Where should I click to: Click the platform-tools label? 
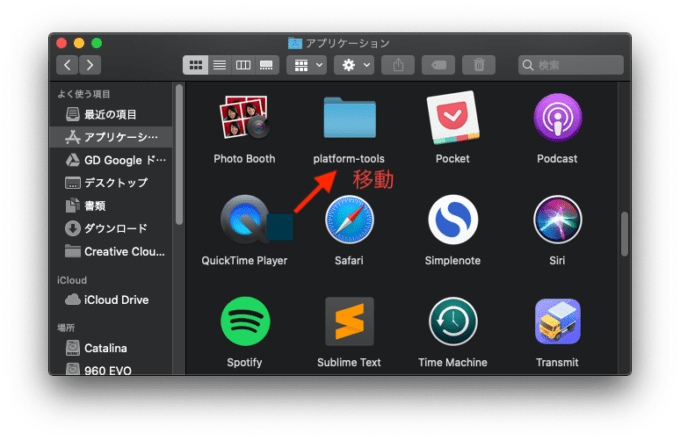(349, 159)
